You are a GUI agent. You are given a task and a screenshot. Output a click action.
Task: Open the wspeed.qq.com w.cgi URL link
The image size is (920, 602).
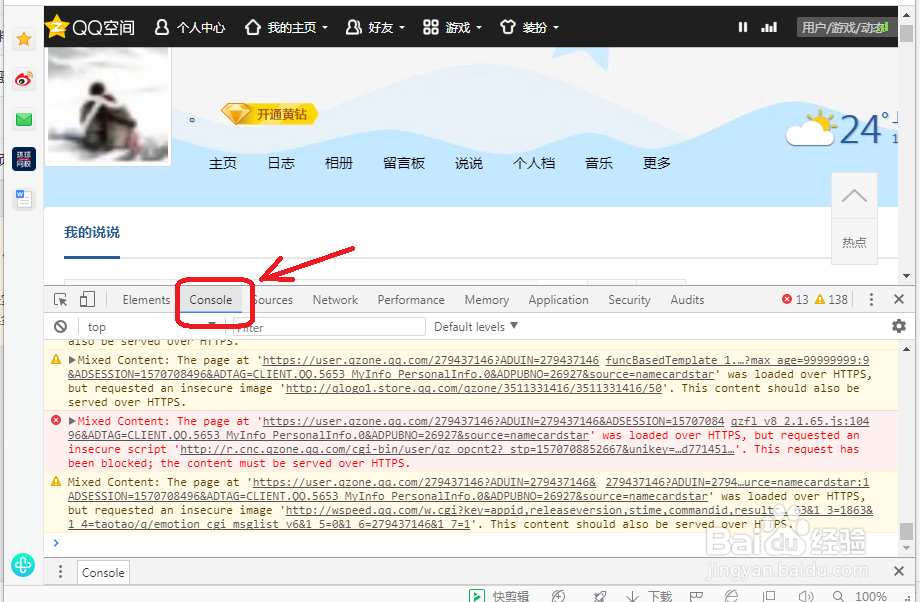pos(471,517)
